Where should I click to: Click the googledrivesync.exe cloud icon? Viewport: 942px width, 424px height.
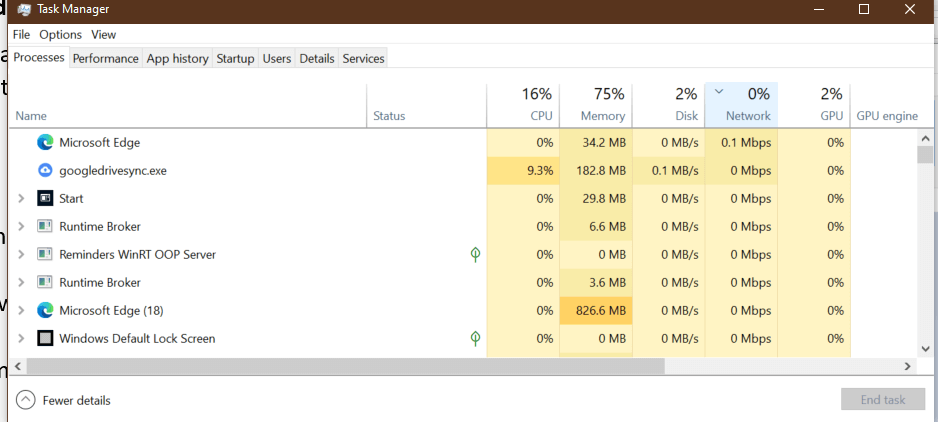coord(45,171)
